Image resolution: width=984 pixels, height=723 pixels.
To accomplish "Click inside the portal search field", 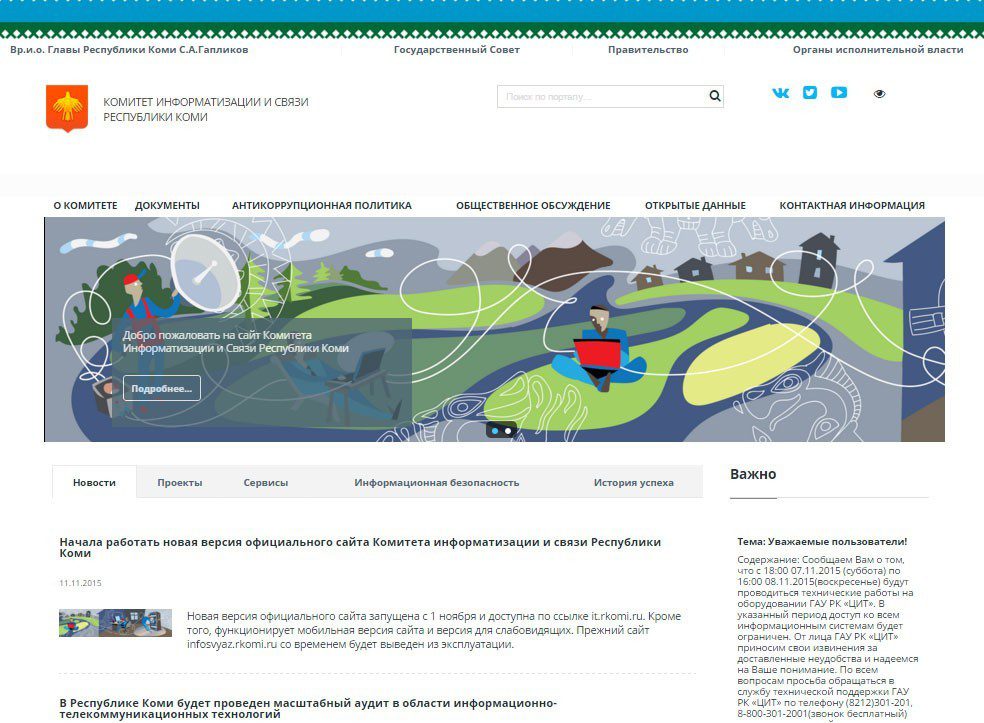I will (600, 97).
